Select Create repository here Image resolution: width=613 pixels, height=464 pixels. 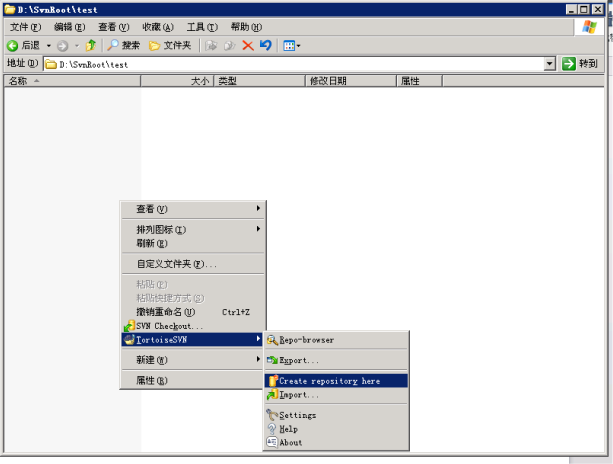pos(336,381)
